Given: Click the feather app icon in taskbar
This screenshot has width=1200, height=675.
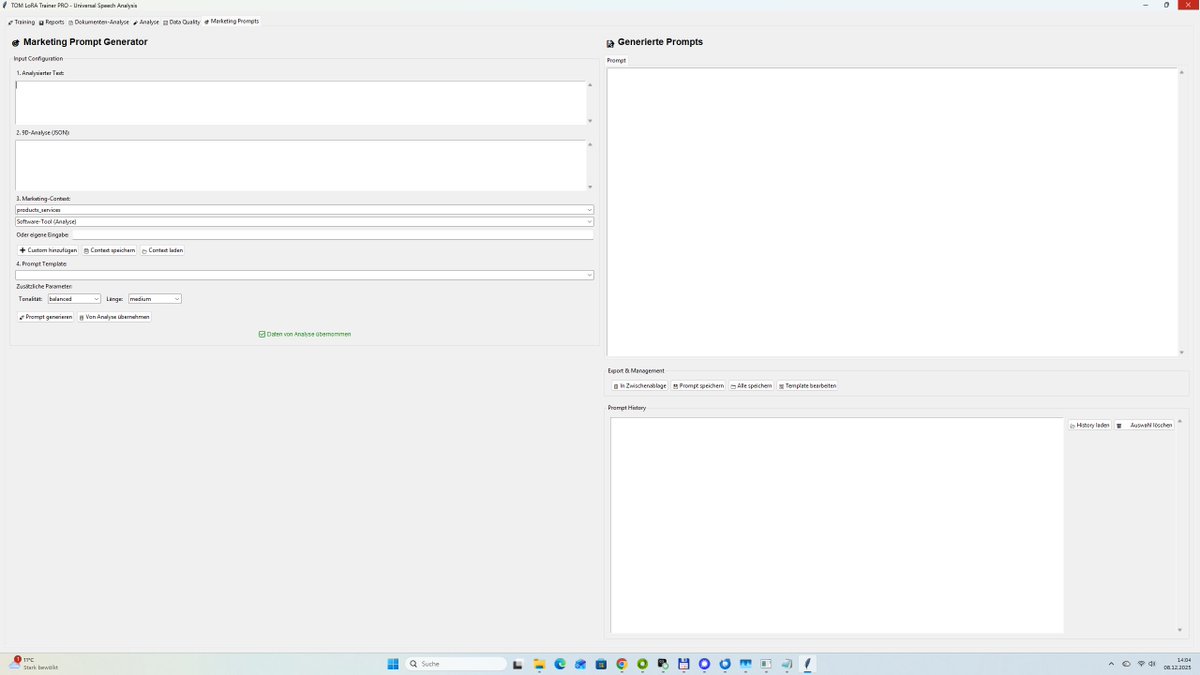Looking at the screenshot, I should [808, 664].
